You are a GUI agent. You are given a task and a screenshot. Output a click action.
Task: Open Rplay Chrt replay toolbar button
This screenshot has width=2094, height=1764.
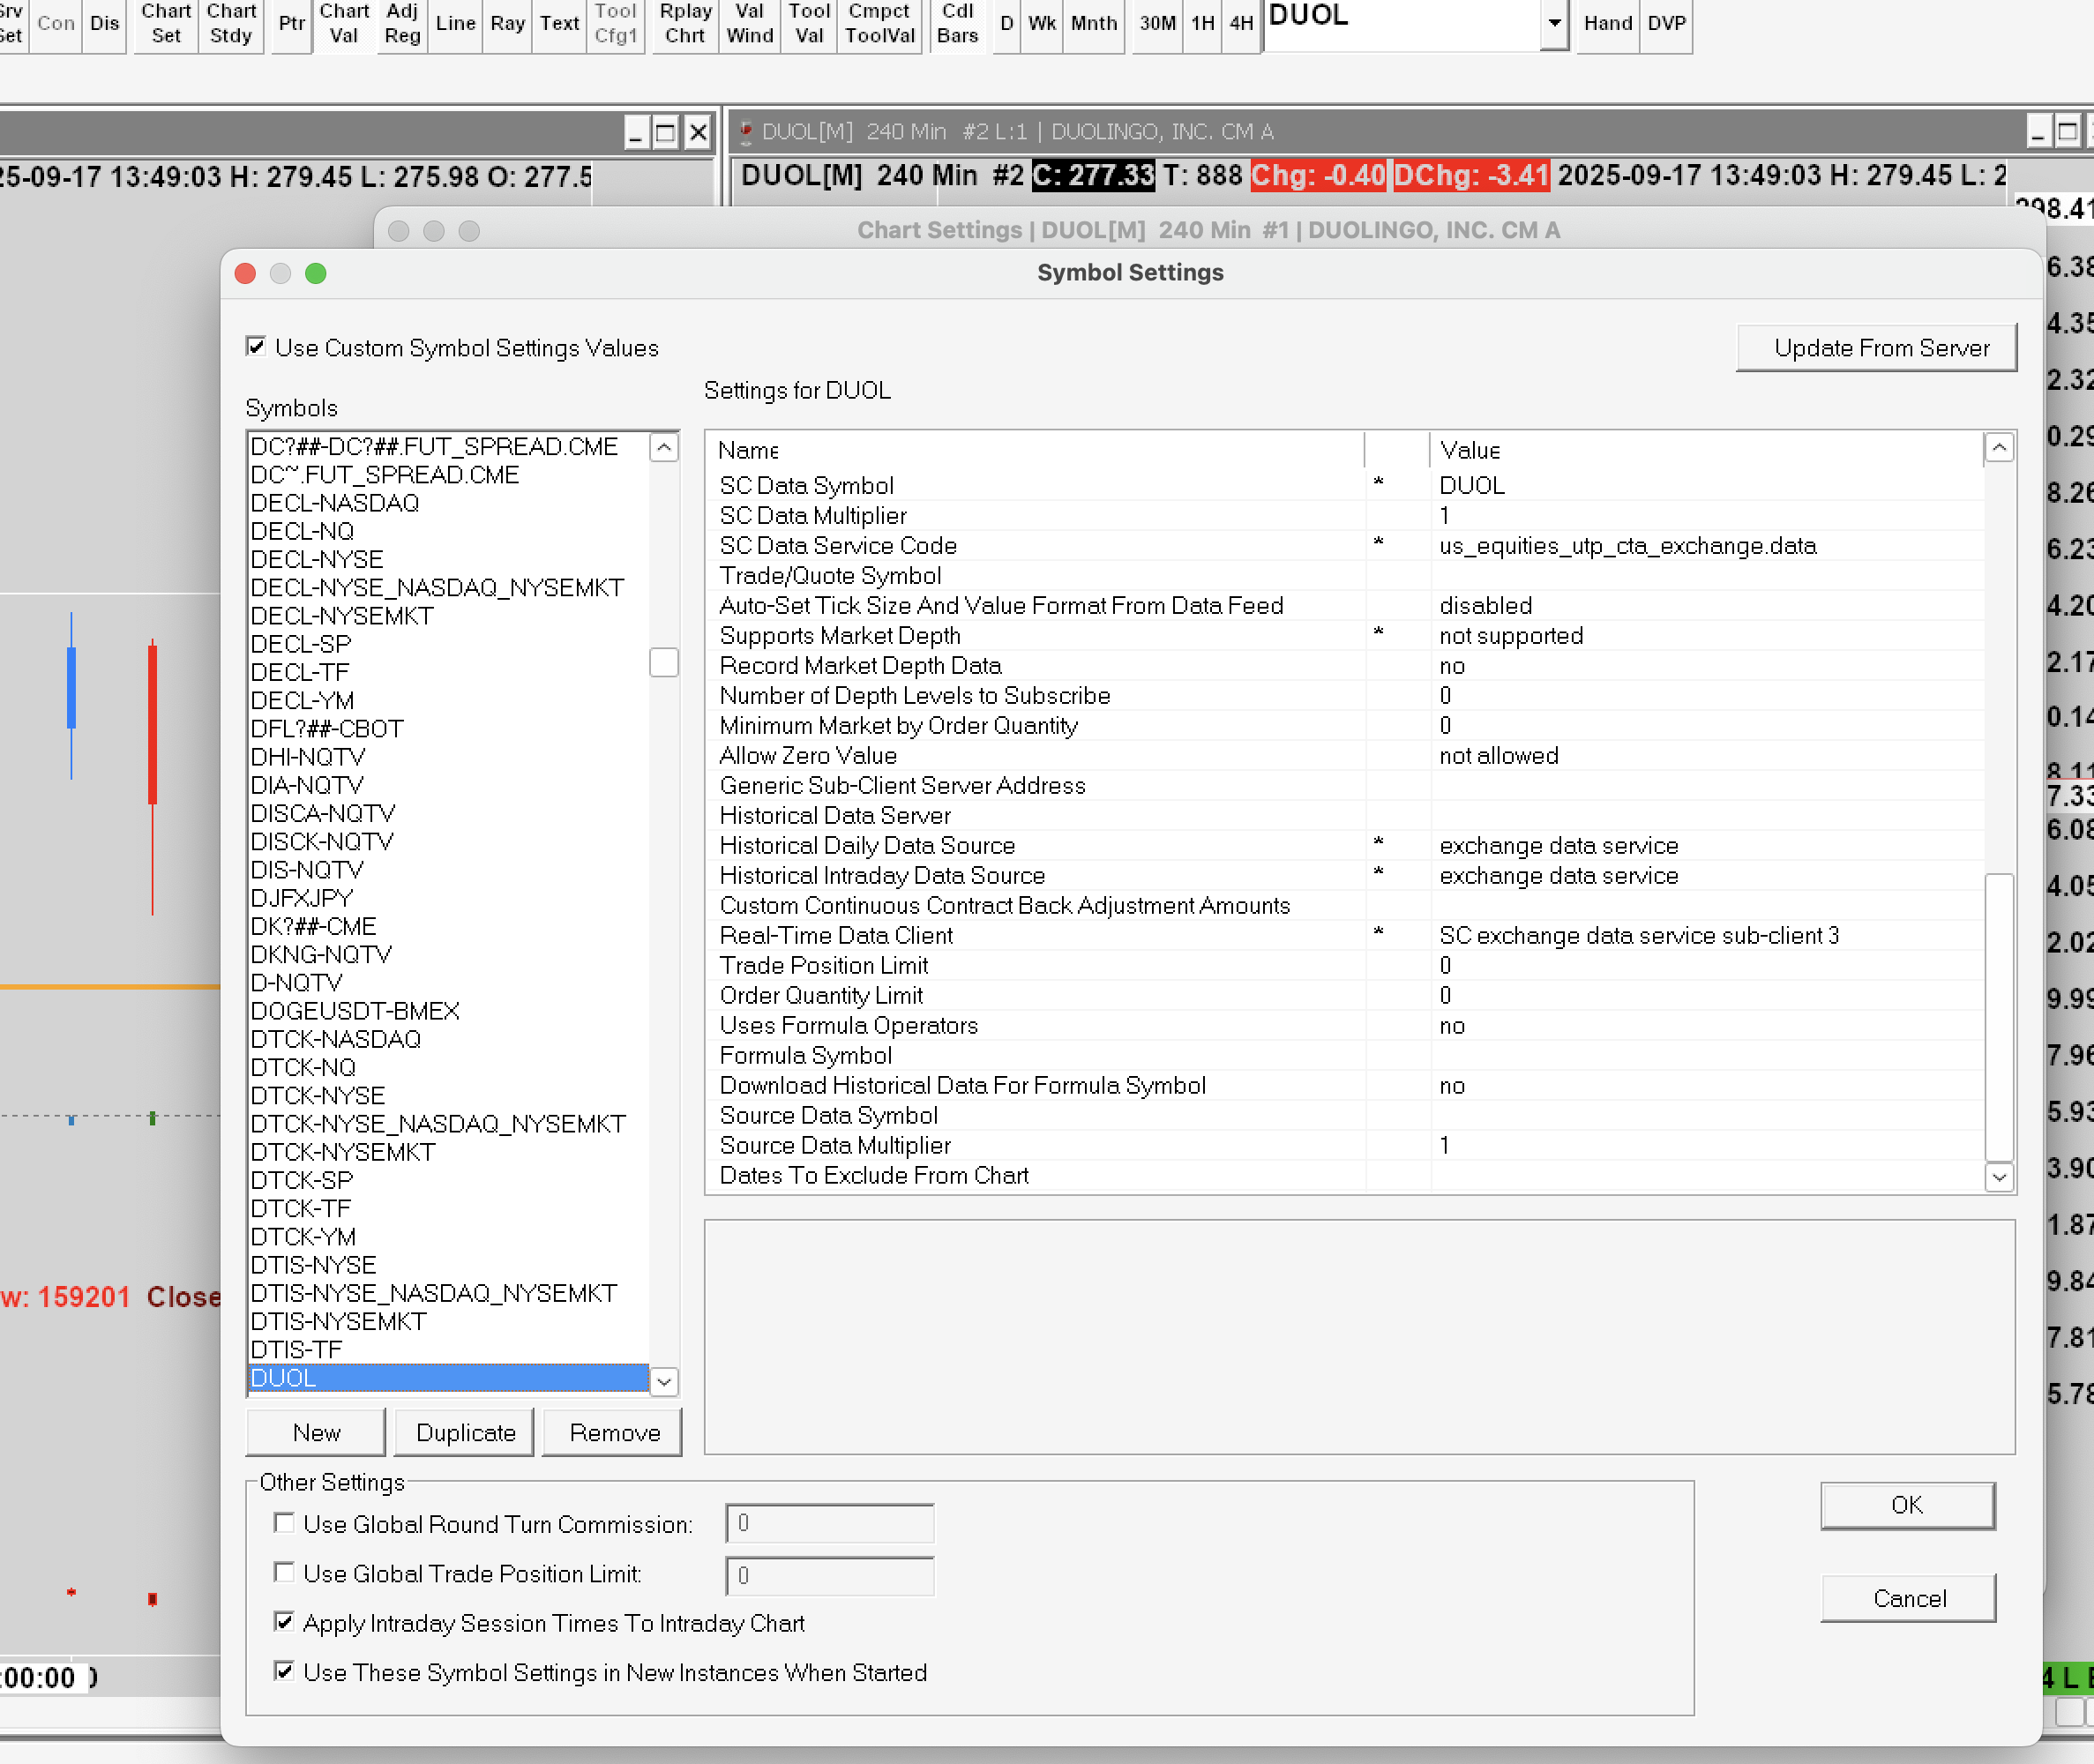685,23
